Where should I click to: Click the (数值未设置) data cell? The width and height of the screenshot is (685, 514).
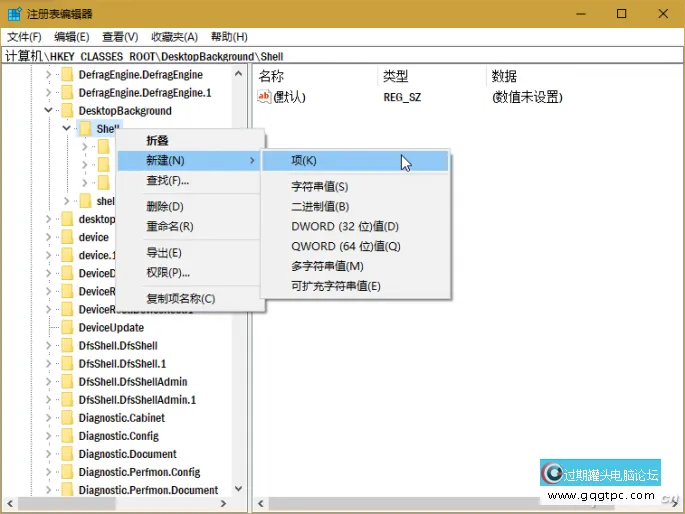[x=527, y=97]
